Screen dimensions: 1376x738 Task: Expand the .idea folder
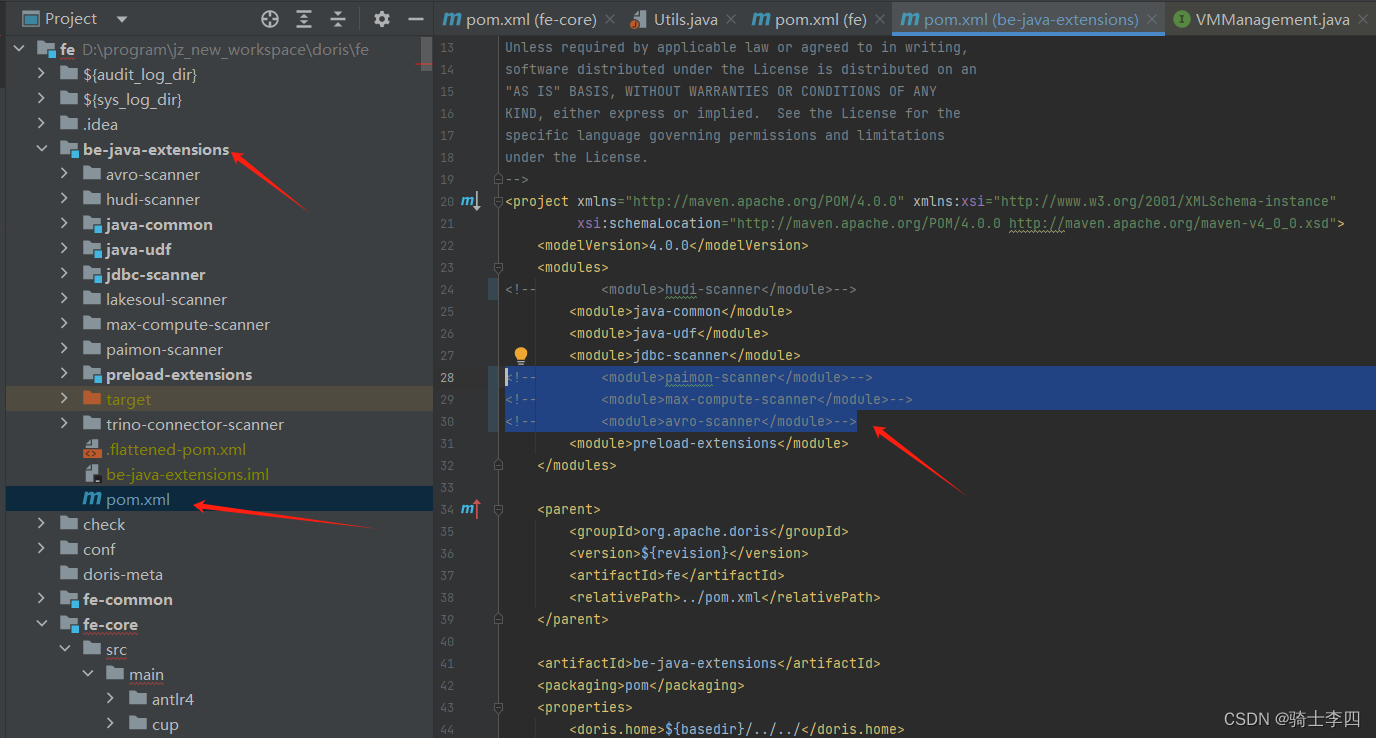coord(41,124)
